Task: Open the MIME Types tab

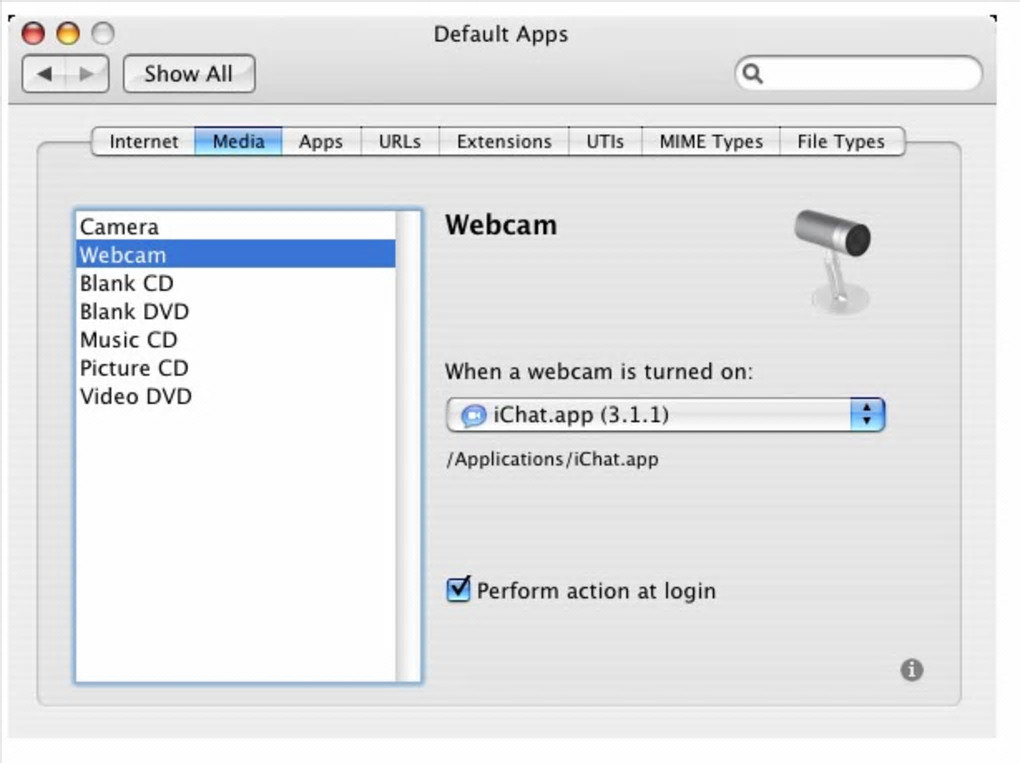Action: [x=711, y=141]
